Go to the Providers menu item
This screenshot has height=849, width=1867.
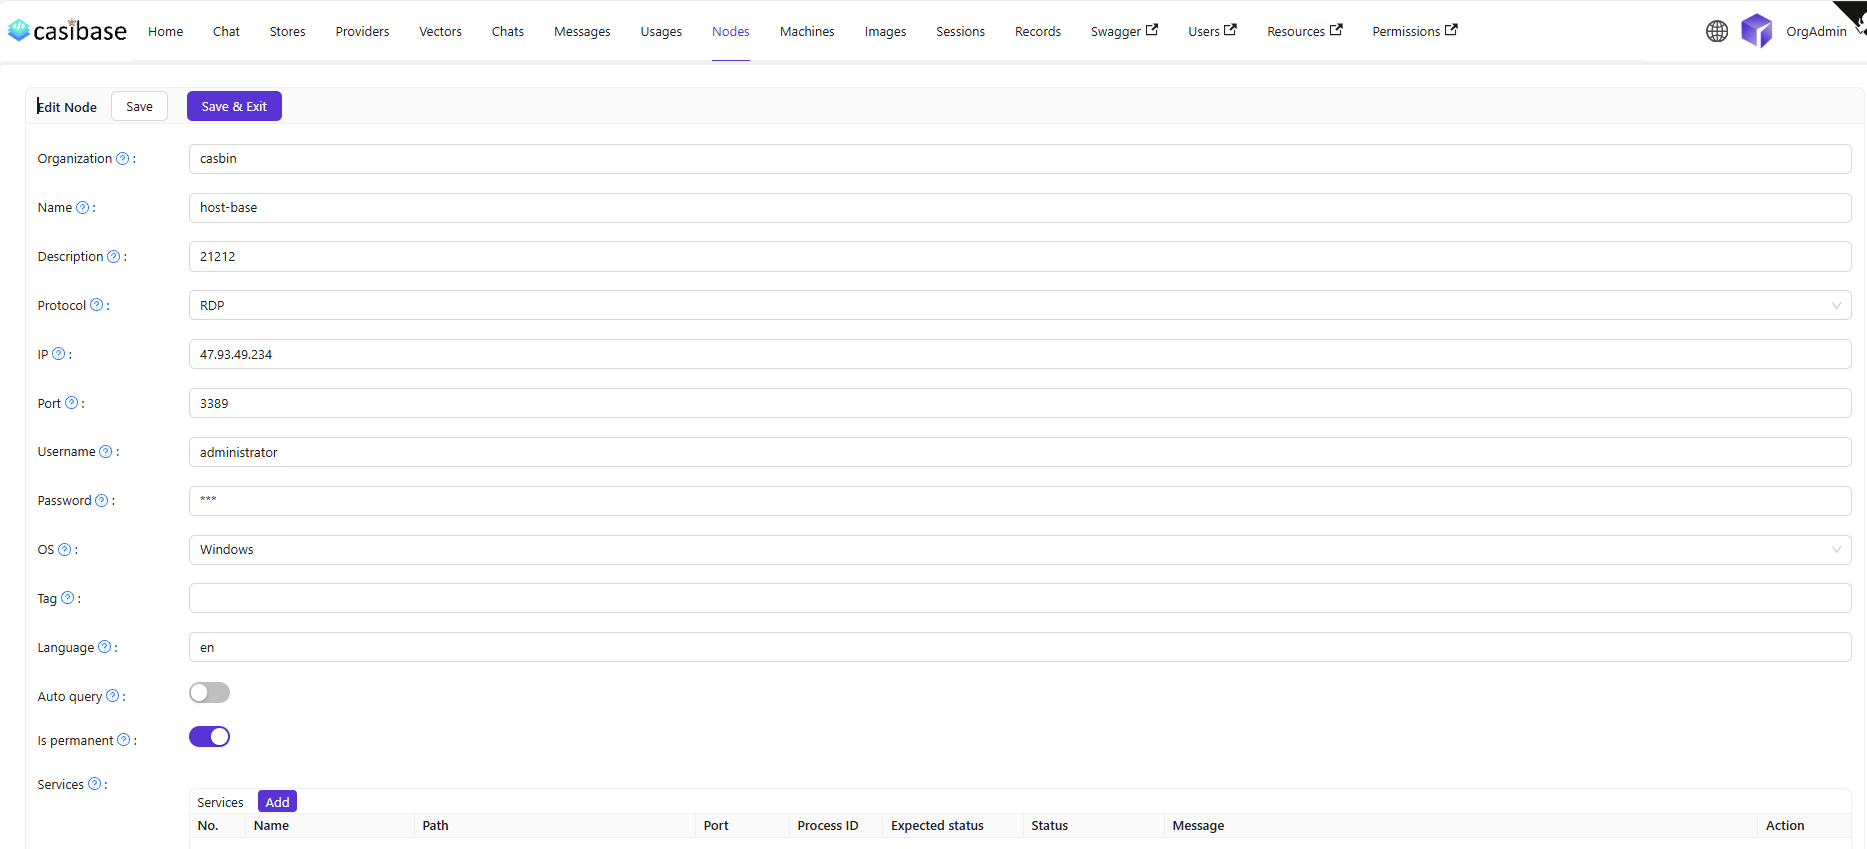362,31
